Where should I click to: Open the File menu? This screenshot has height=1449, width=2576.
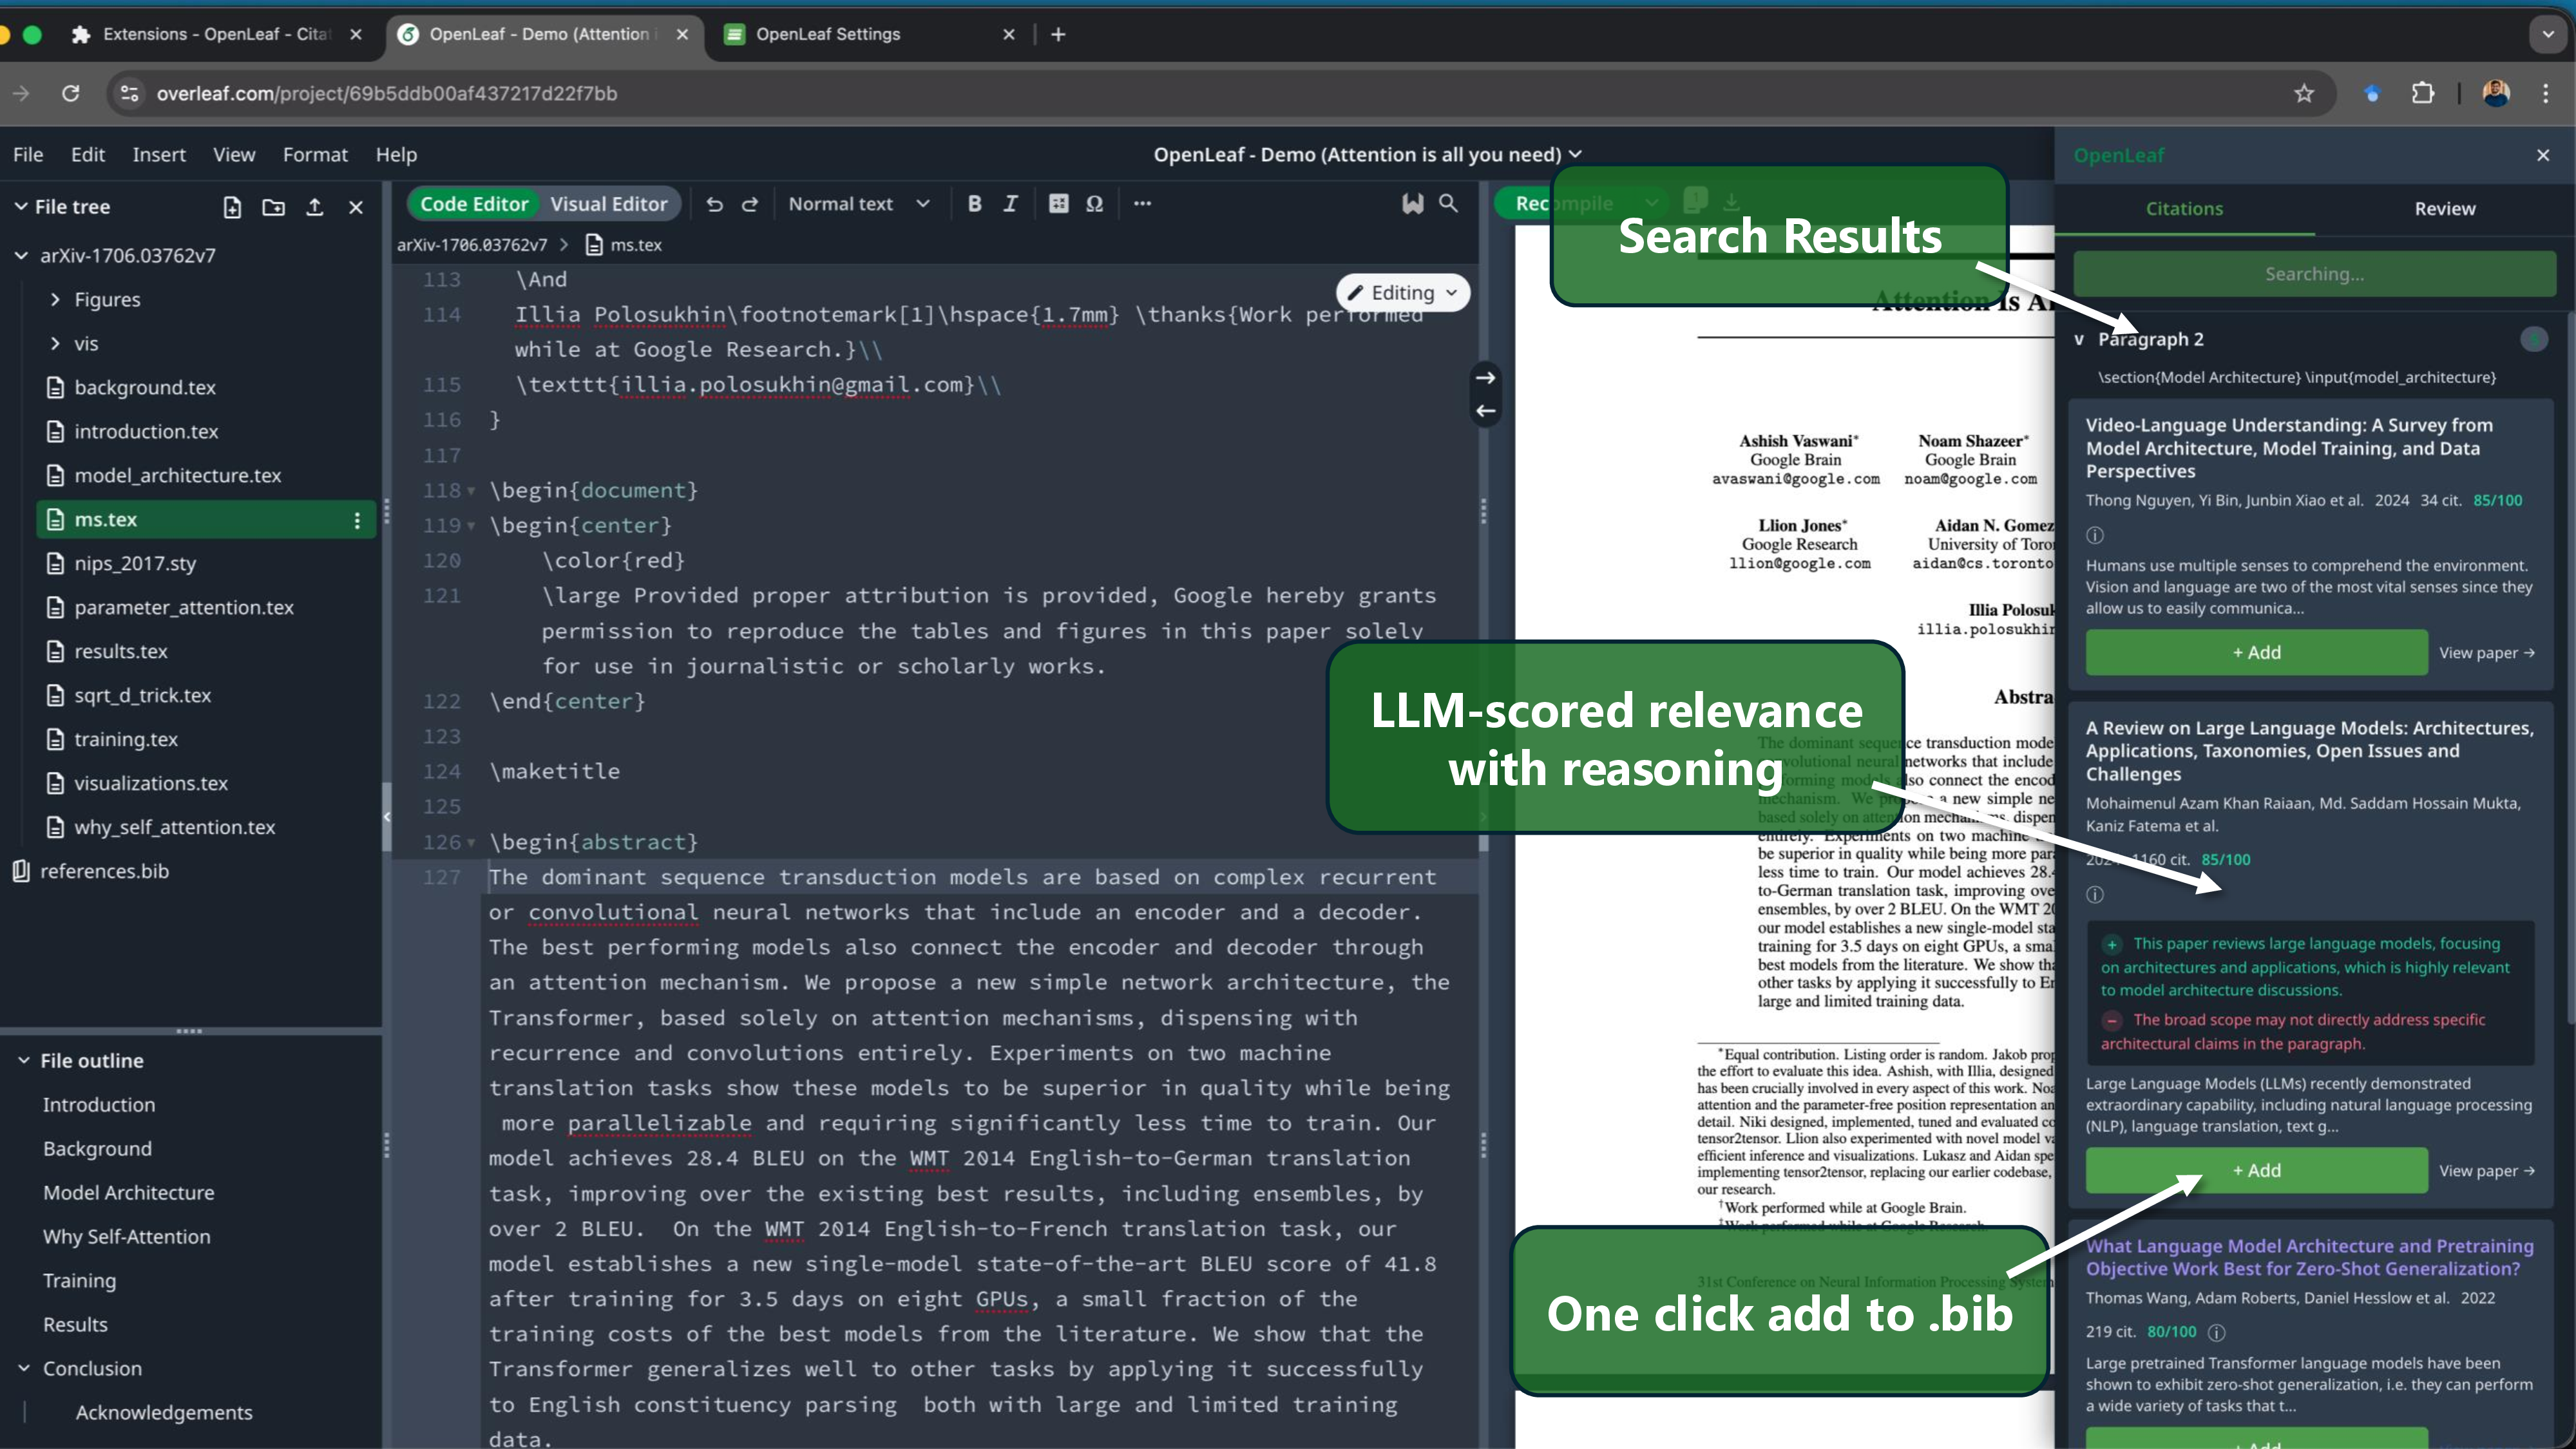tap(28, 155)
